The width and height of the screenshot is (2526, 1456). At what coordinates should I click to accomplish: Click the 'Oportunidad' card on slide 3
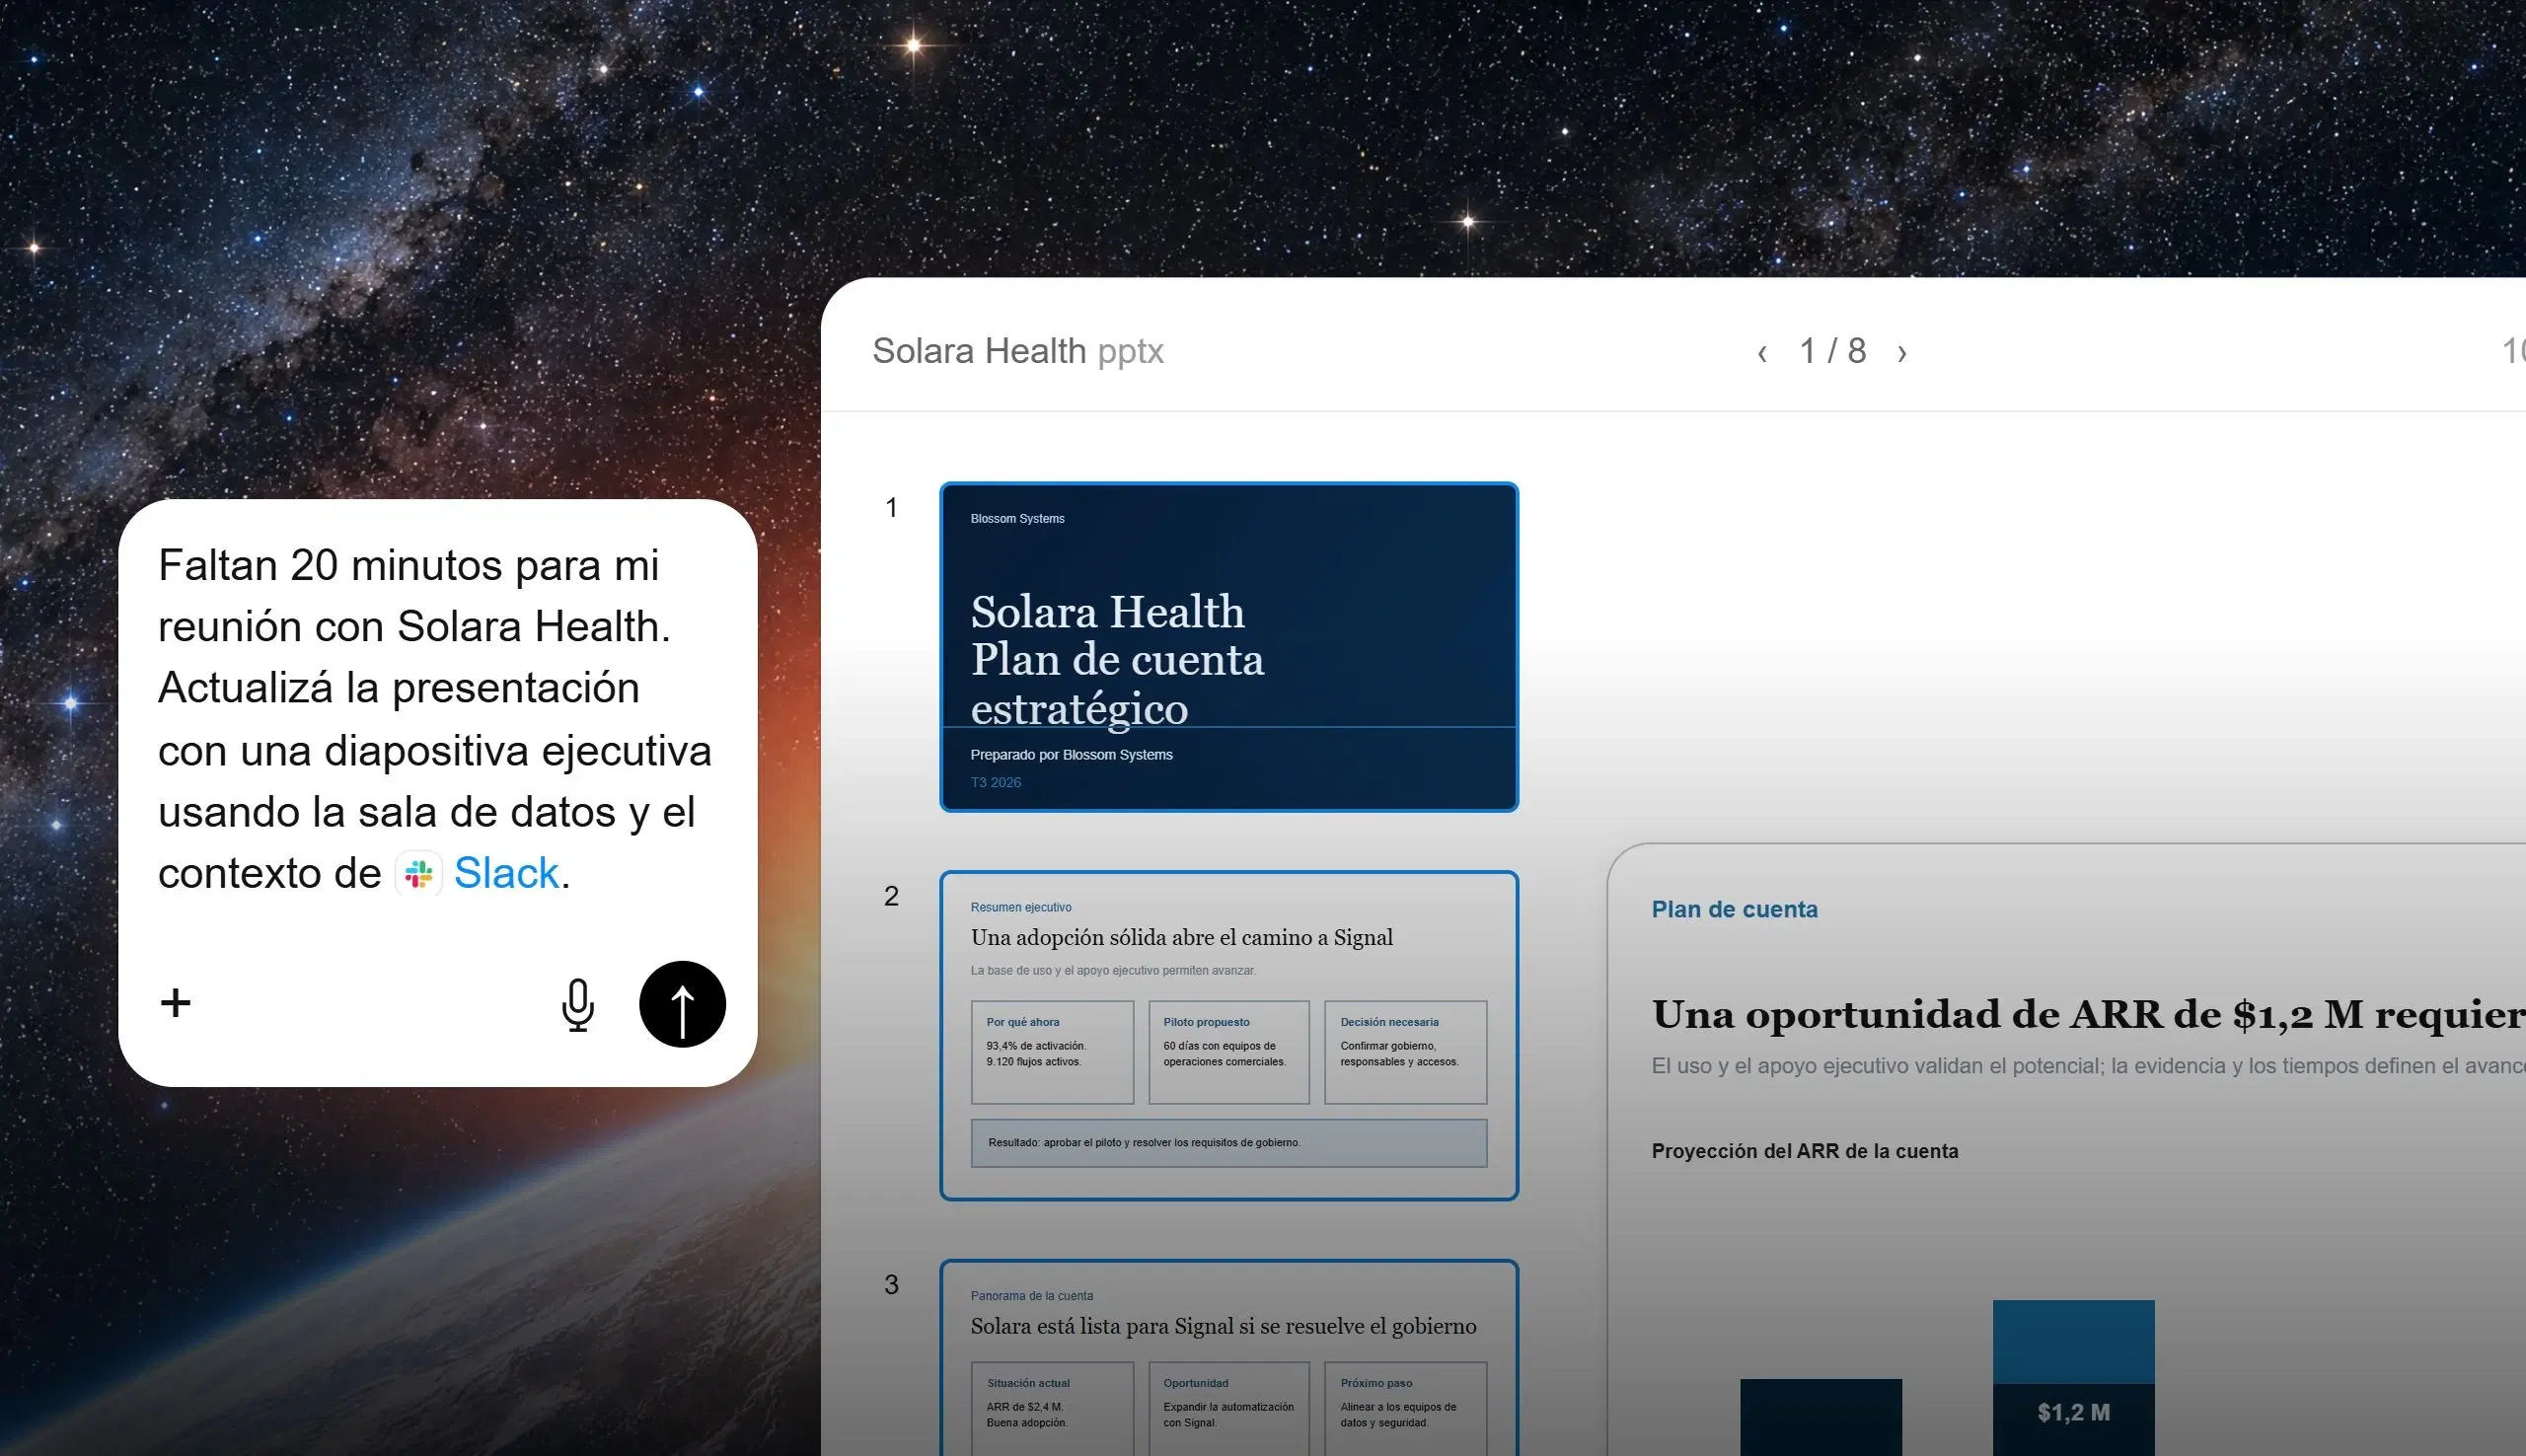tap(1229, 1408)
